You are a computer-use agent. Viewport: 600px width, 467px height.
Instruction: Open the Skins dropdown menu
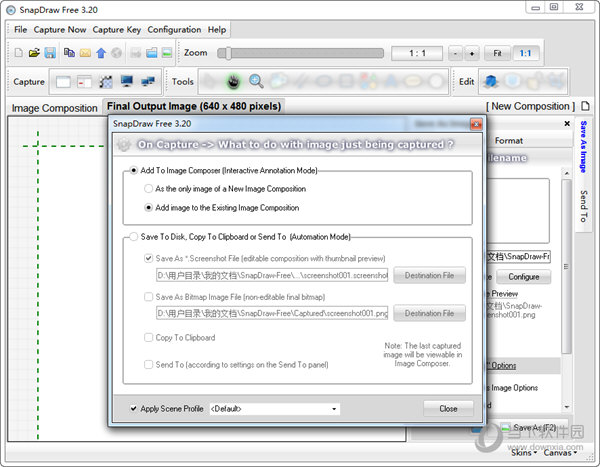524,453
